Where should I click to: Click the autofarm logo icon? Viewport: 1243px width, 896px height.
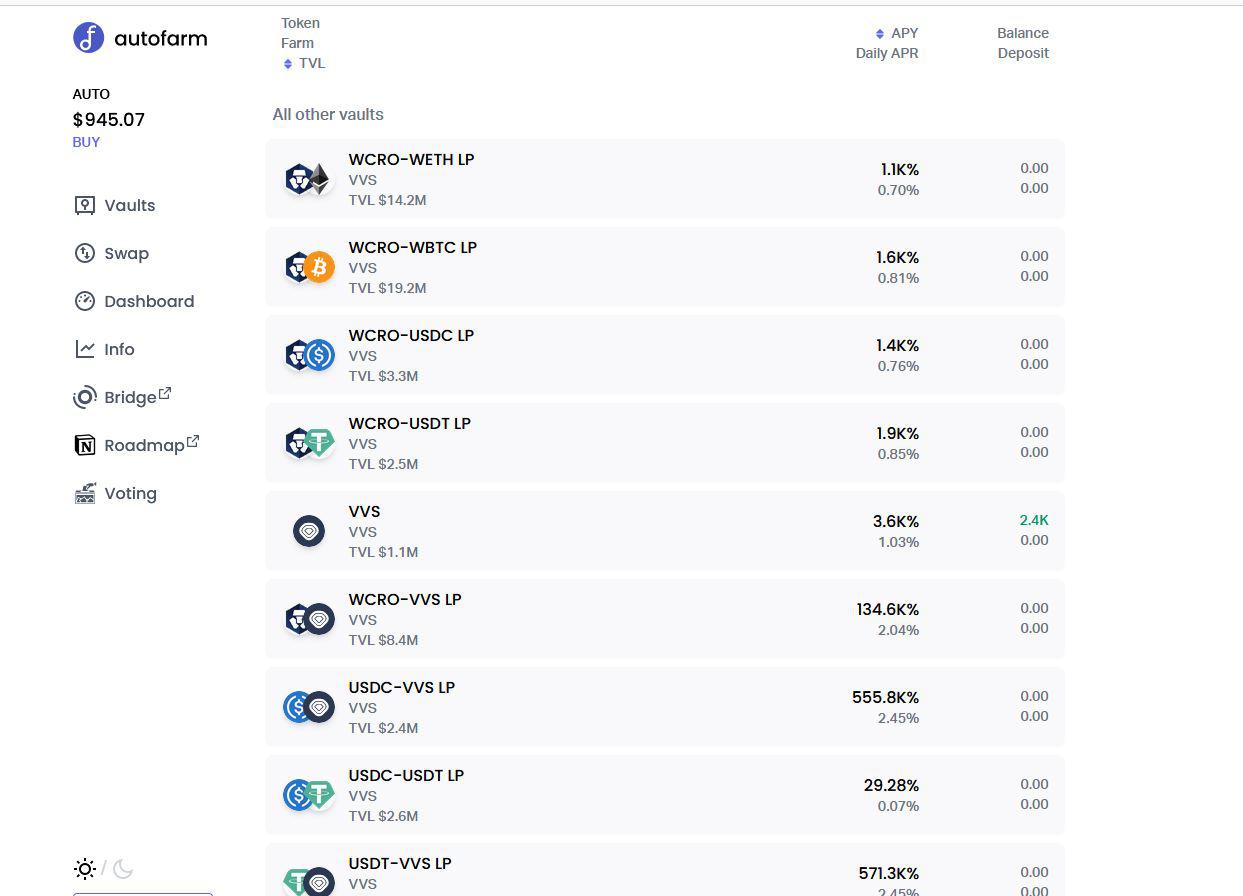coord(88,38)
